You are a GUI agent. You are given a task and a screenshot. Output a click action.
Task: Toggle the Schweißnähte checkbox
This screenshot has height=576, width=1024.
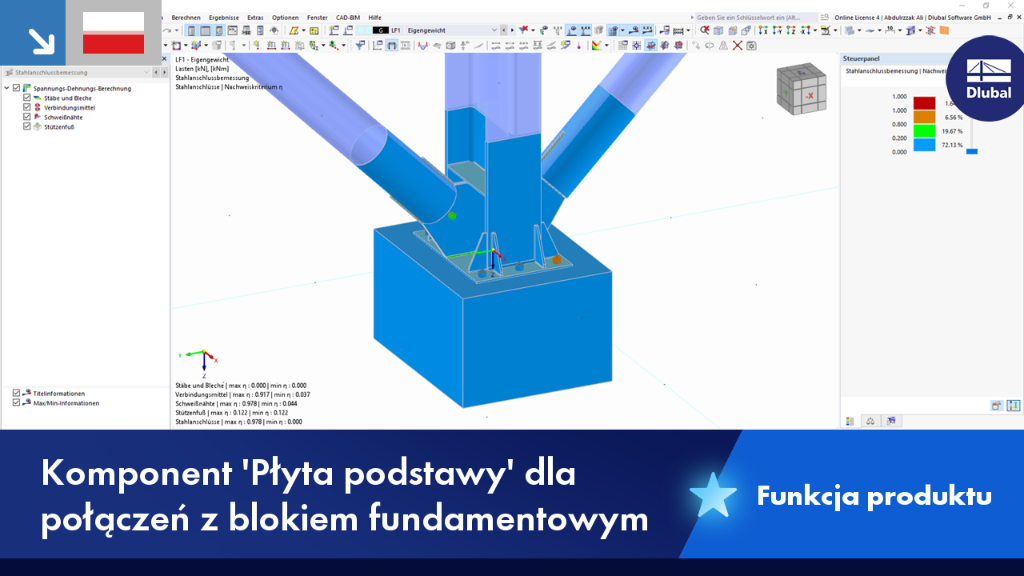coord(27,117)
